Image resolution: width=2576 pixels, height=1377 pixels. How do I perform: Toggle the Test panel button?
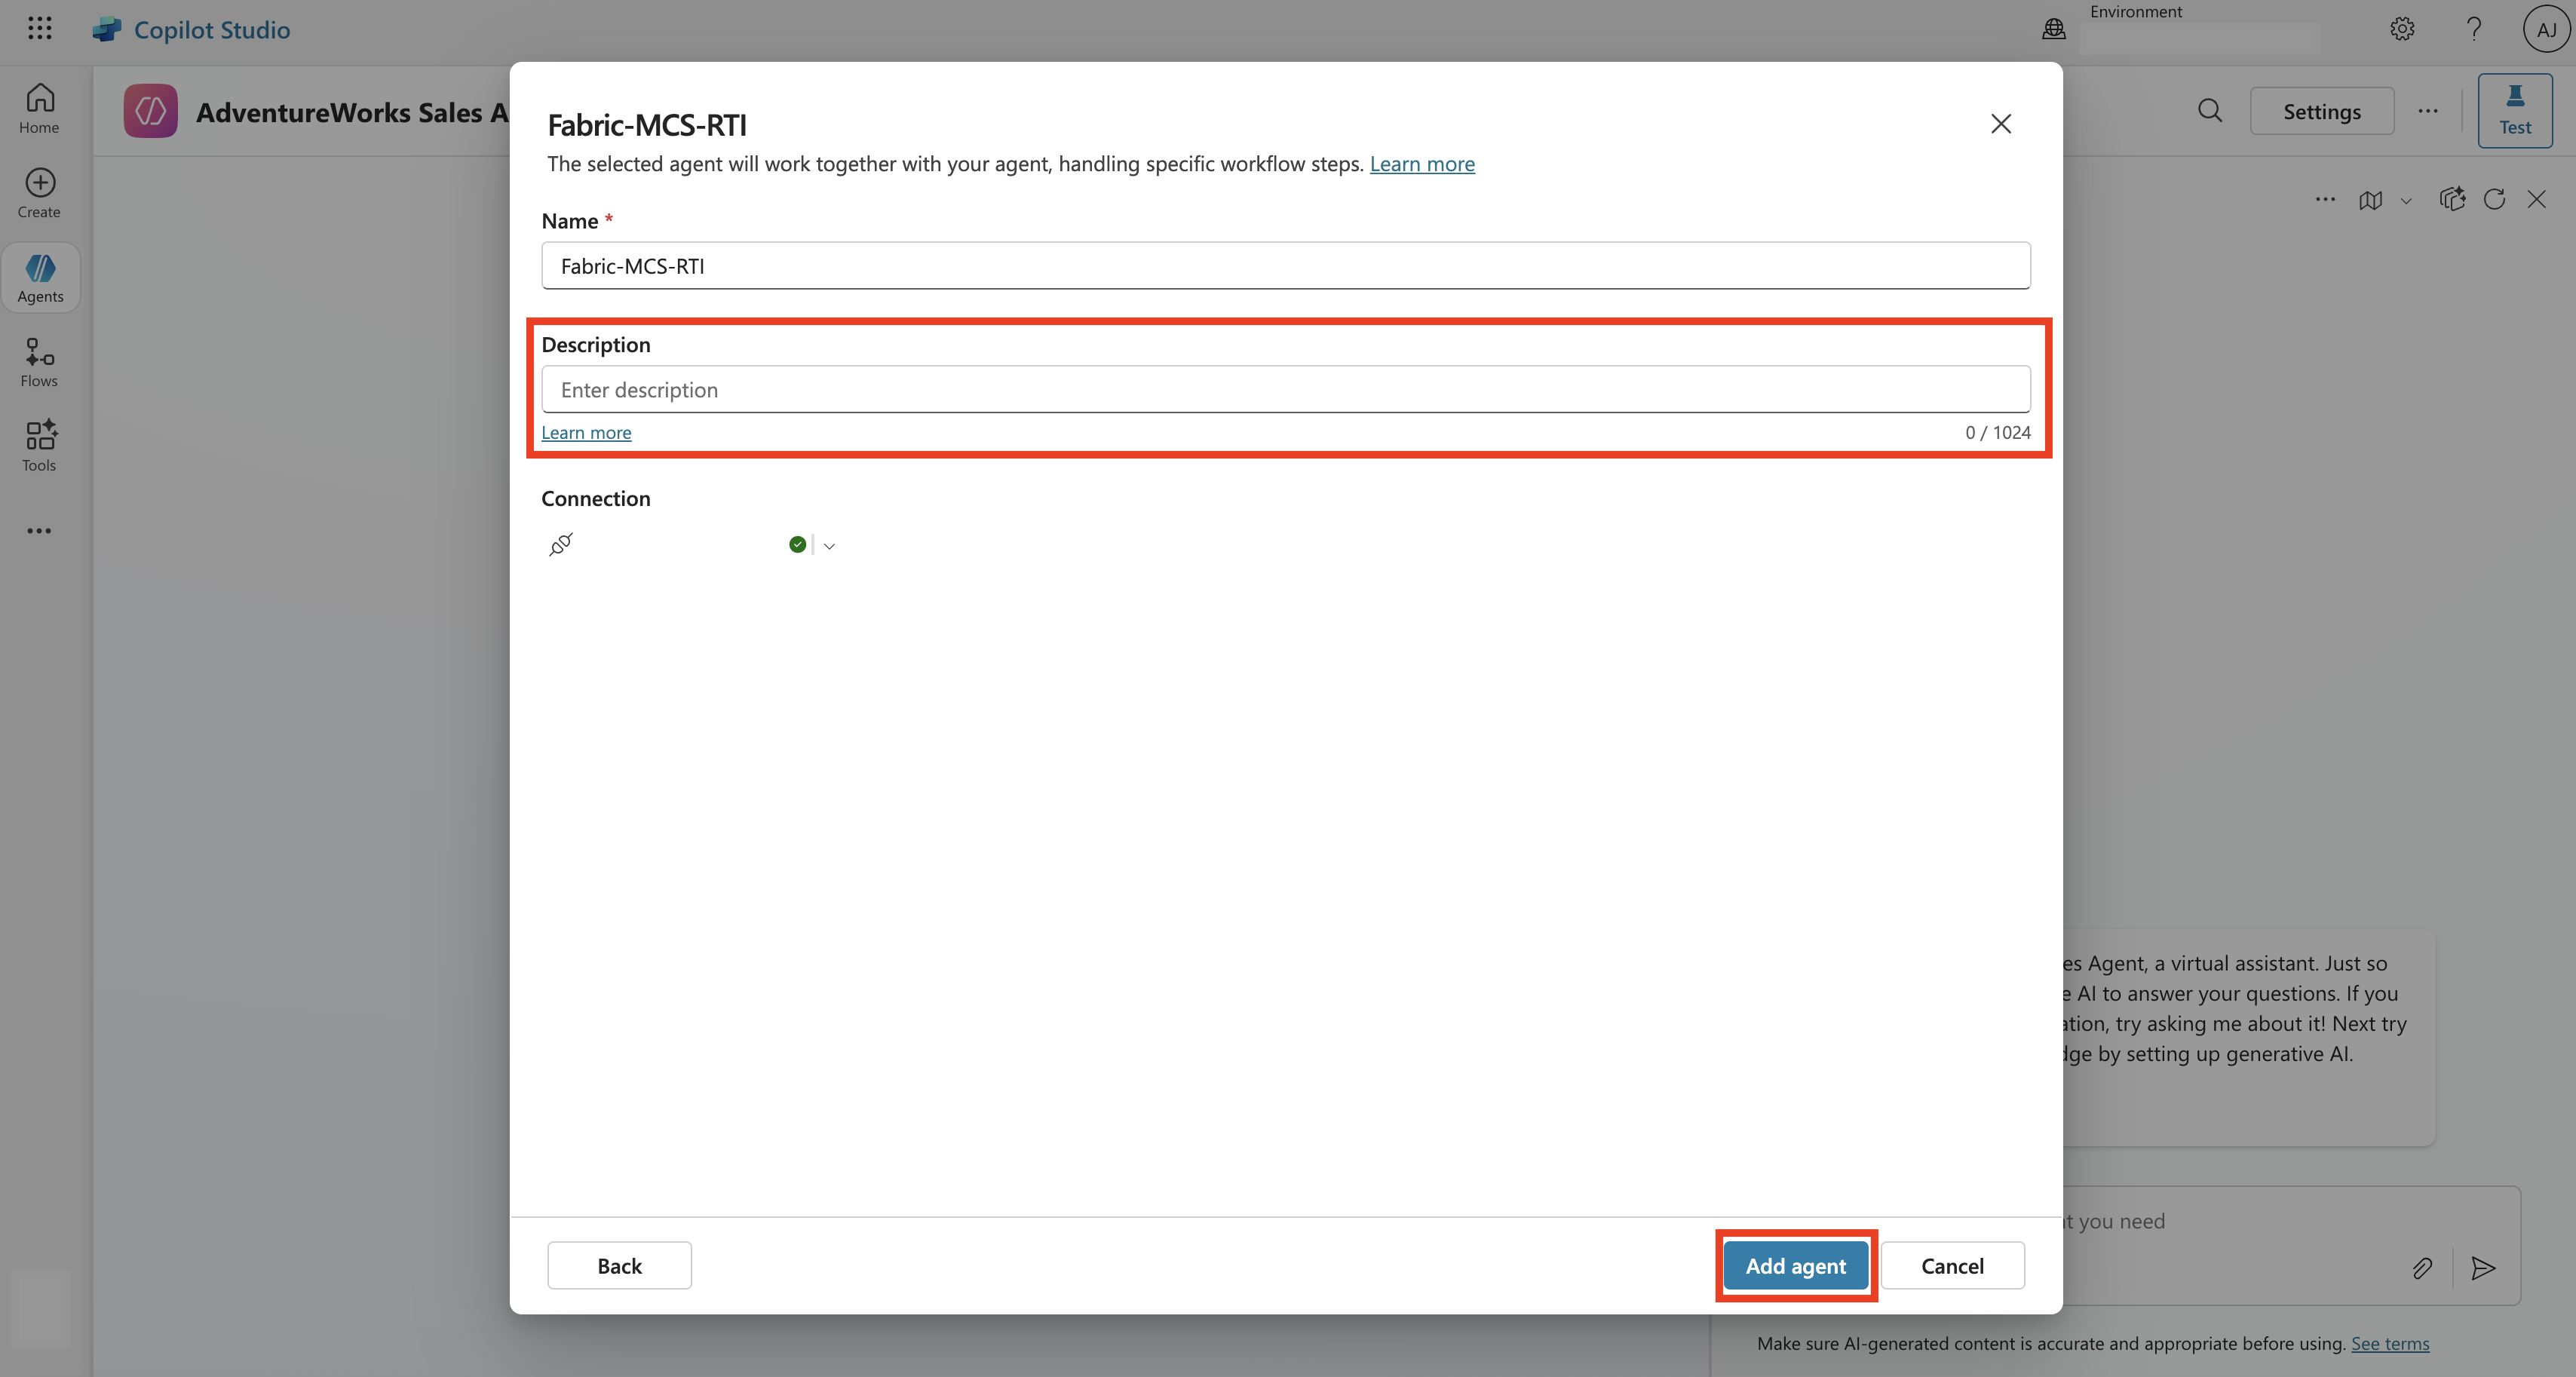(2514, 110)
